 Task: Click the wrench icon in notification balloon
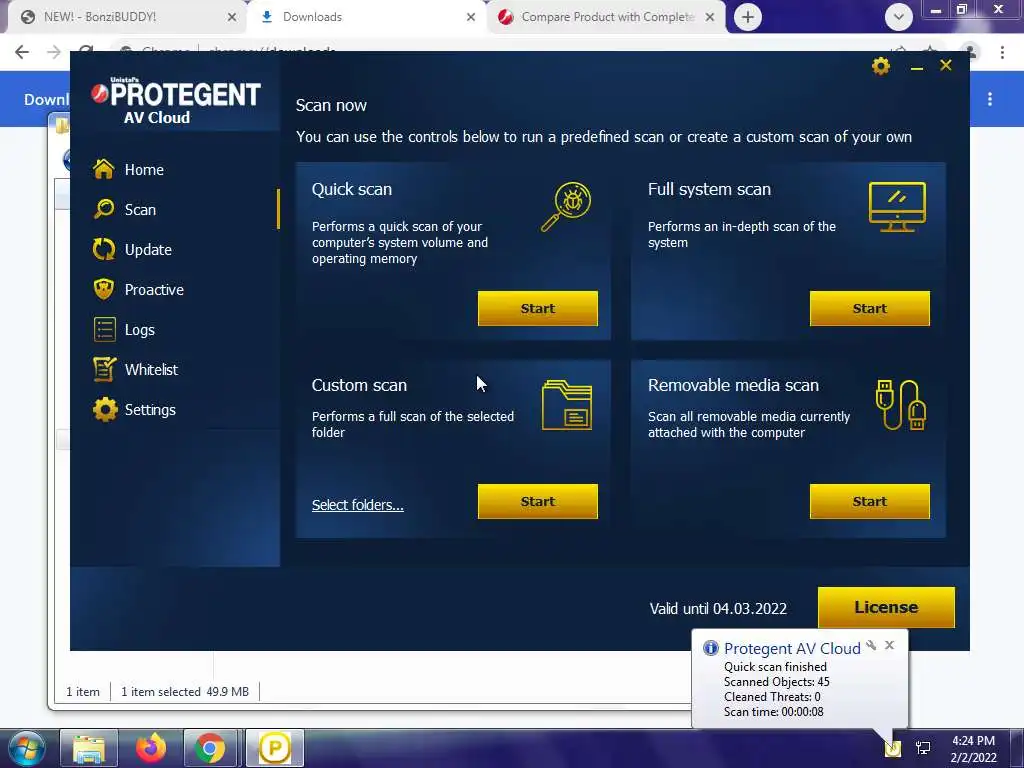point(871,645)
